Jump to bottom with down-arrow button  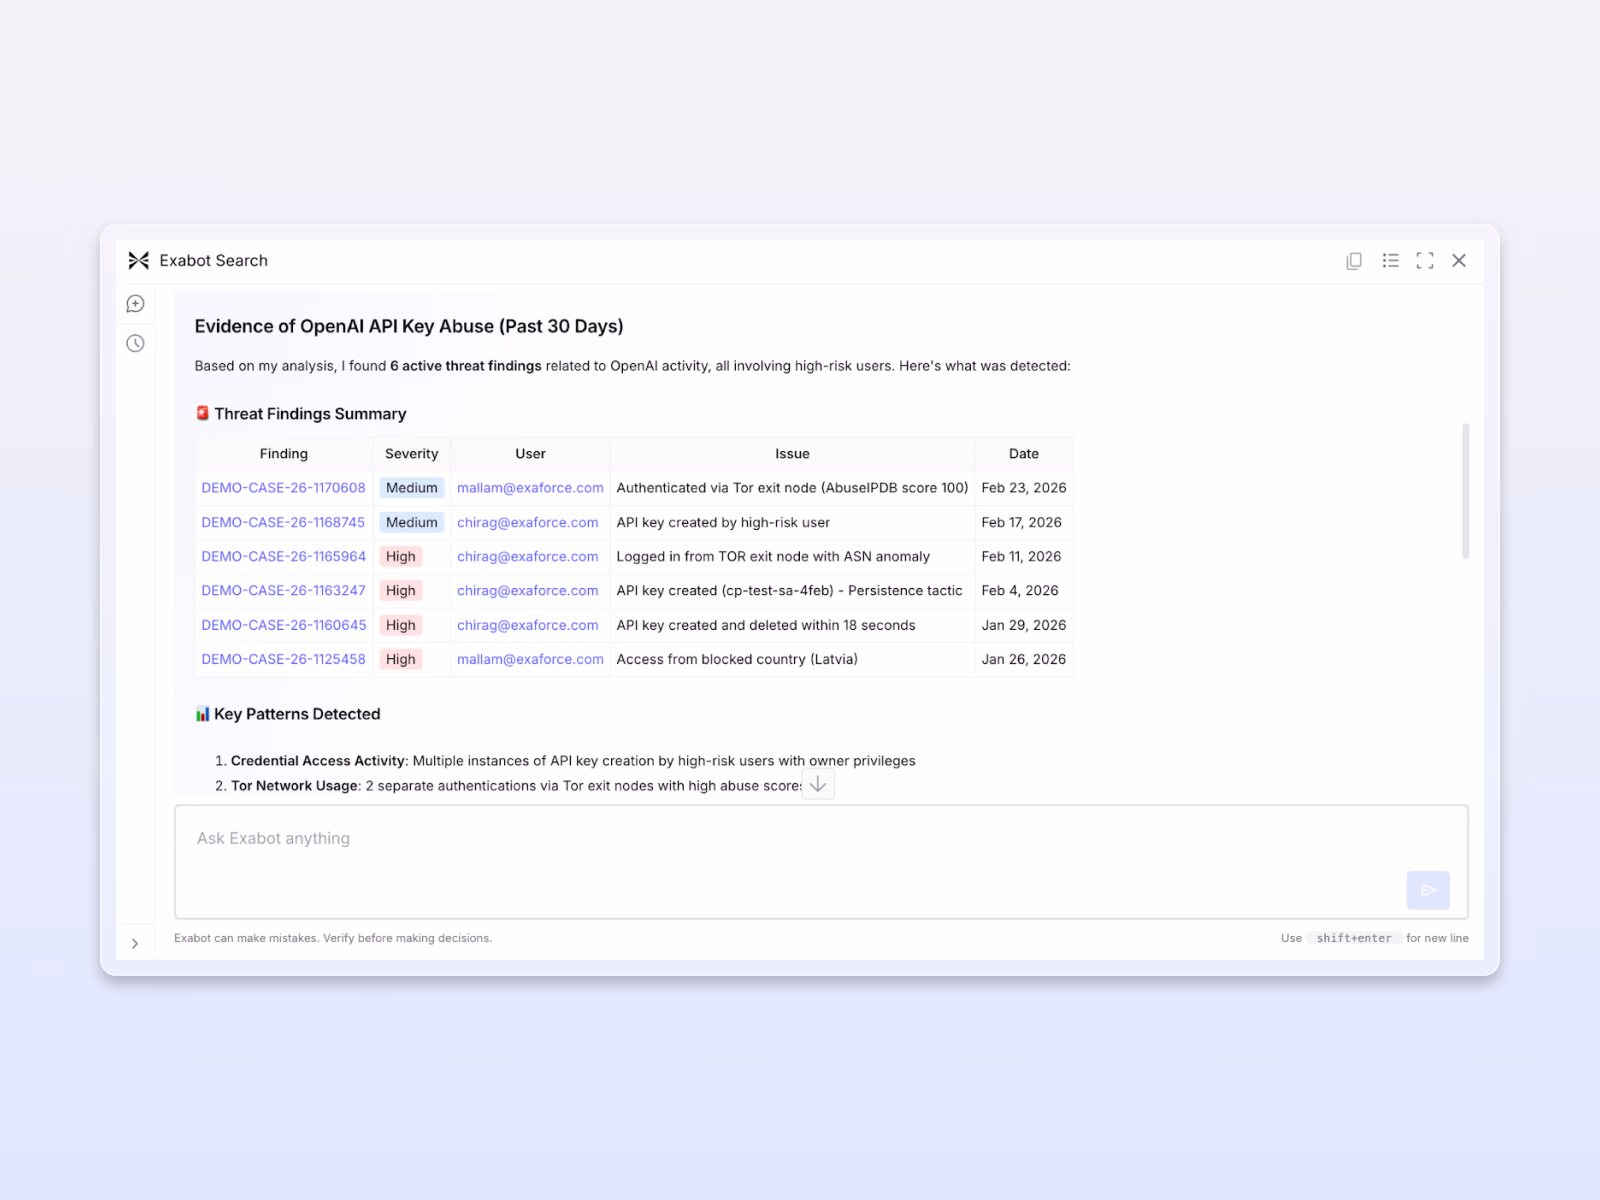[x=818, y=784]
